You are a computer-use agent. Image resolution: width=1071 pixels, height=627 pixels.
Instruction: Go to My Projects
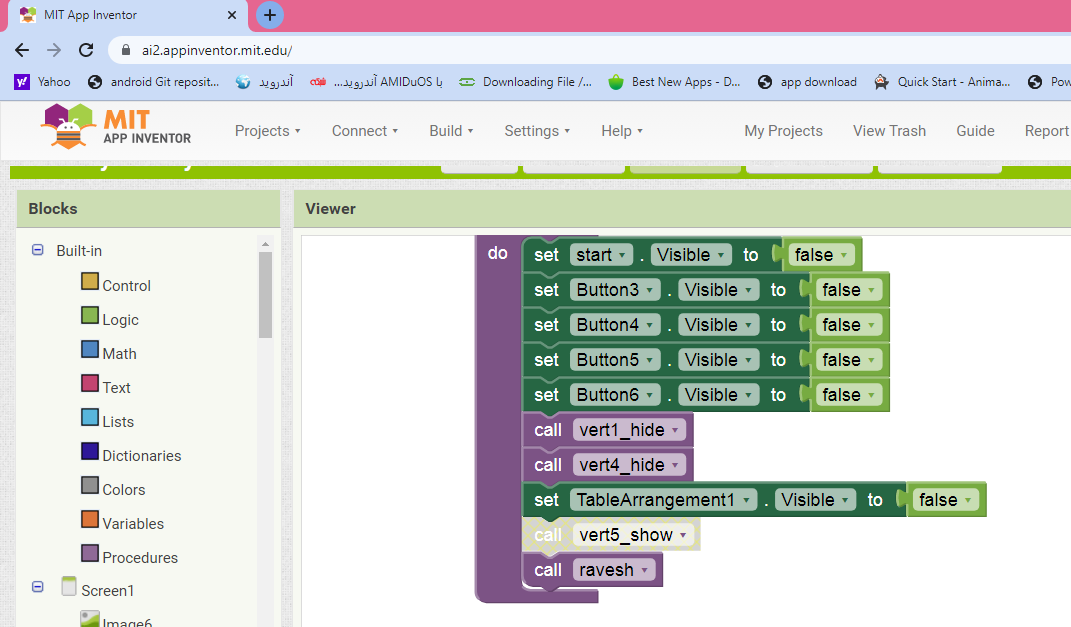point(783,131)
